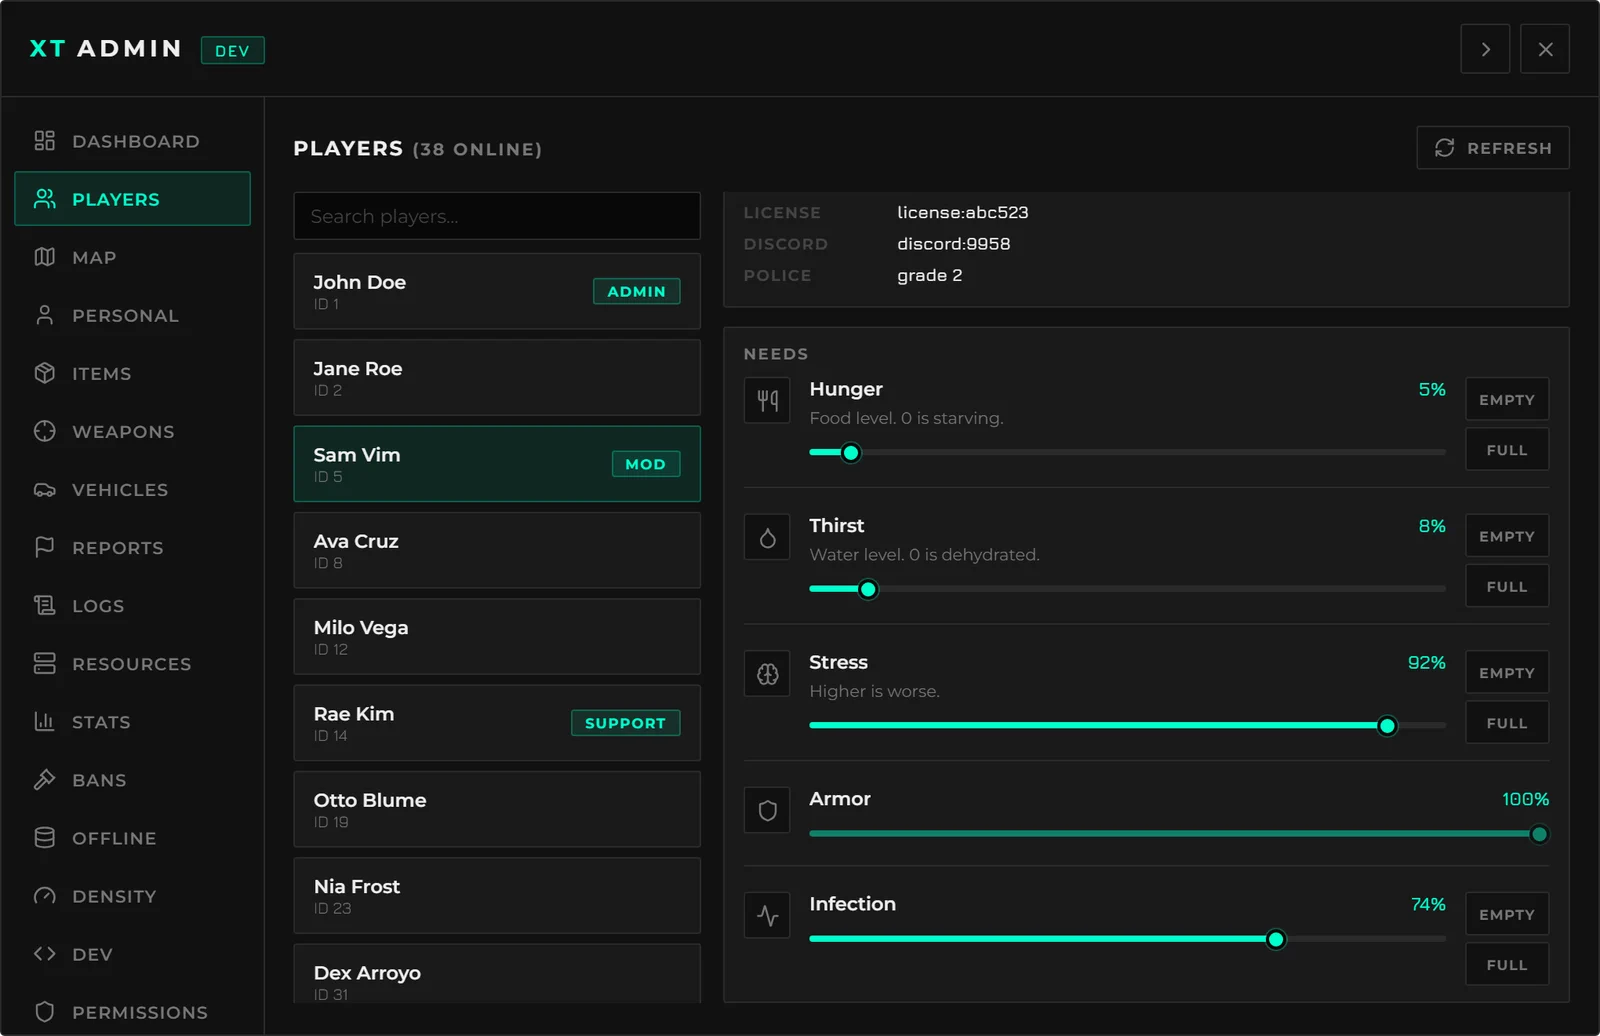Click the Map icon in sidebar

tap(44, 257)
